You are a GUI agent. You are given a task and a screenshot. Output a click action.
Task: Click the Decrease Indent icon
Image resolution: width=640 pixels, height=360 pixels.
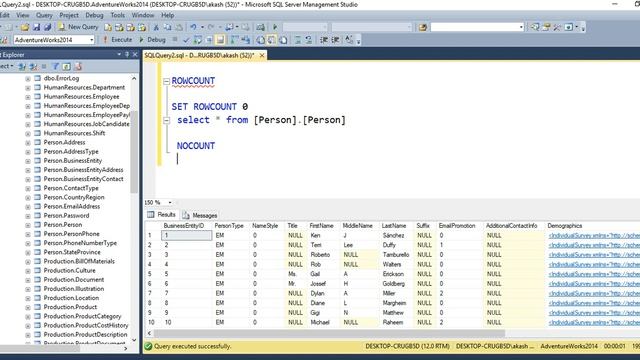[324, 40]
